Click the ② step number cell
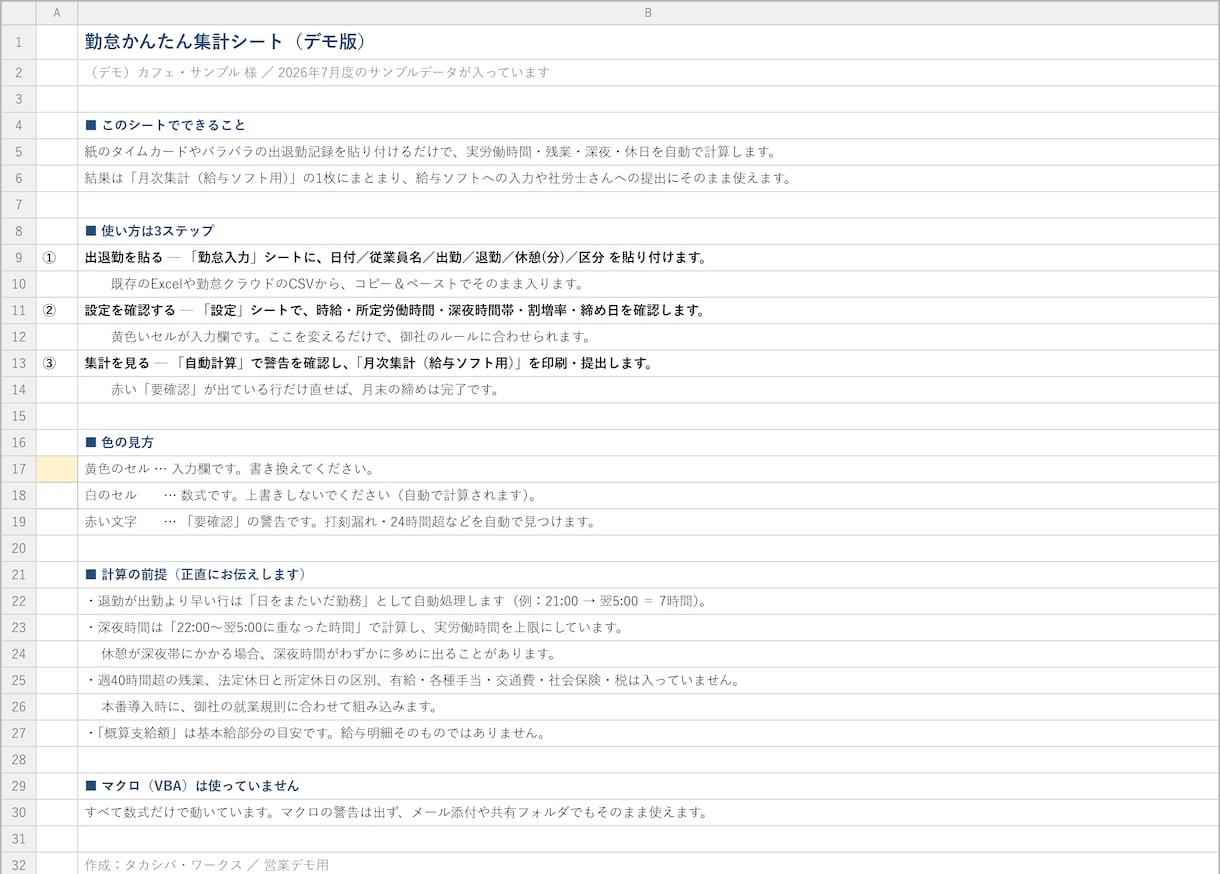Image resolution: width=1220 pixels, height=874 pixels. click(56, 310)
